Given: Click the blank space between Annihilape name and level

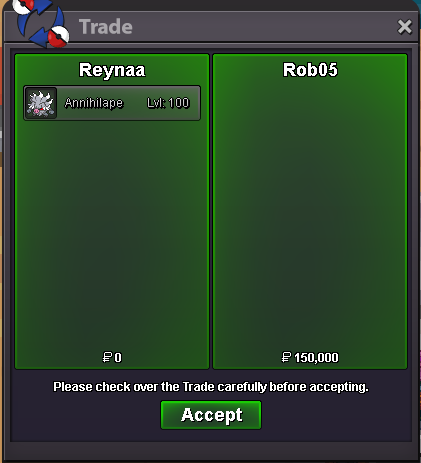Looking at the screenshot, I should [x=135, y=103].
